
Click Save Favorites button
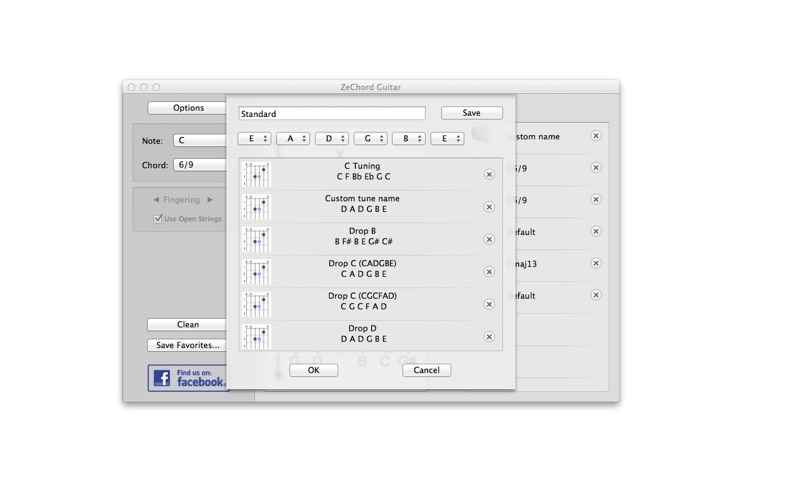pyautogui.click(x=188, y=345)
